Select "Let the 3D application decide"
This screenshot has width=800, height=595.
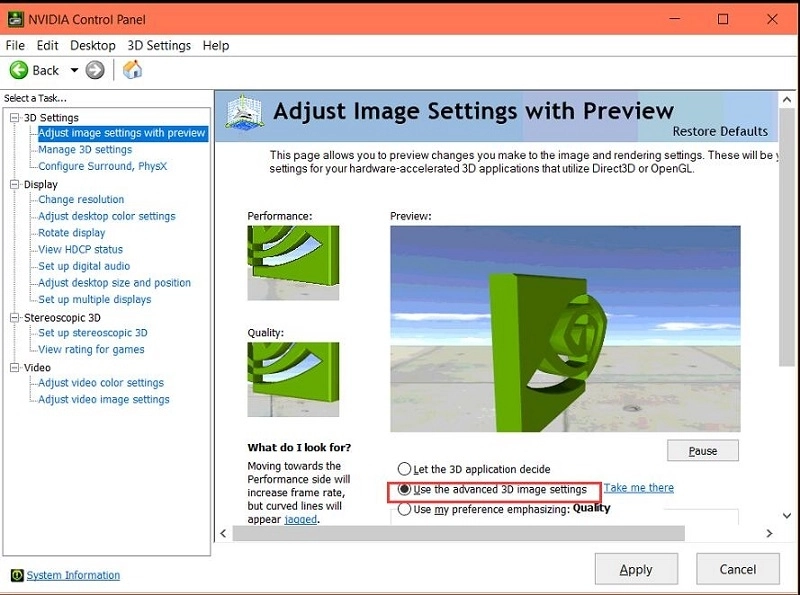tap(404, 468)
